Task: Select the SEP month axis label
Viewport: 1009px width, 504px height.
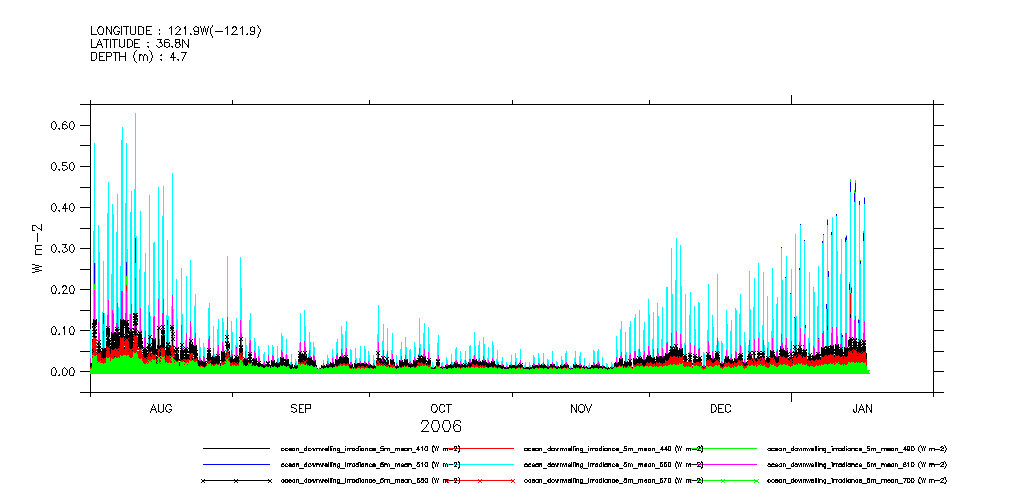Action: 301,409
